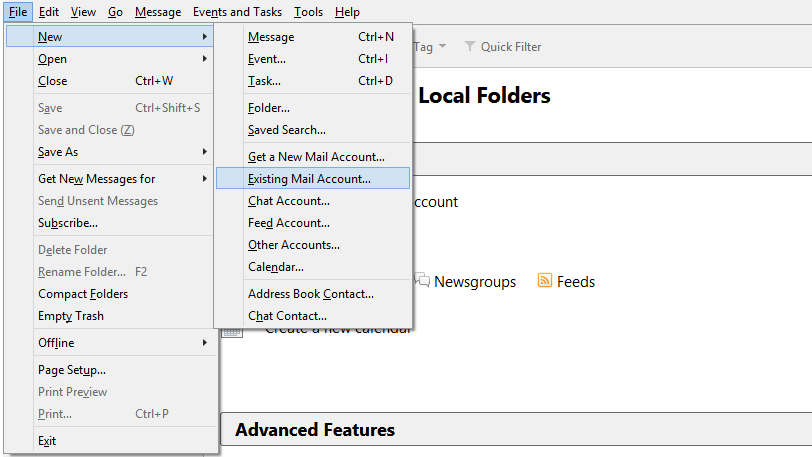Screen dimensions: 812x457
Task: Choose Save As in the File menu
Action: (109, 152)
